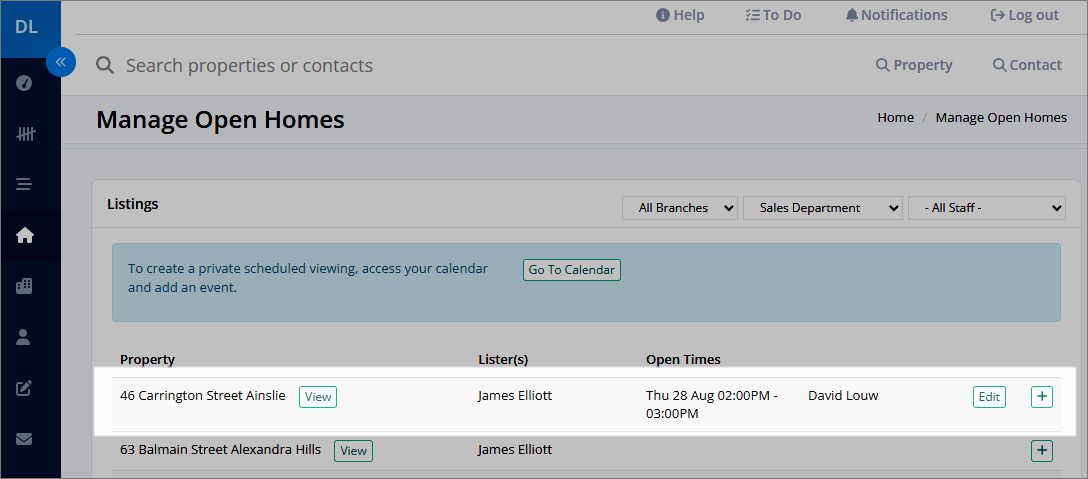View 63 Balmain Street Alexandra Hills property

tap(353, 451)
